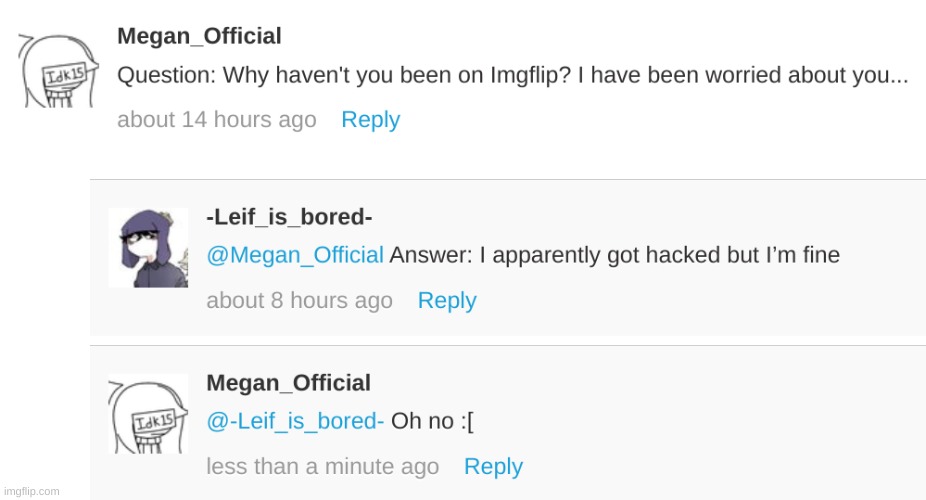Click Megan_Official's avatar on the top comment
926x500 pixels.
tap(58, 70)
